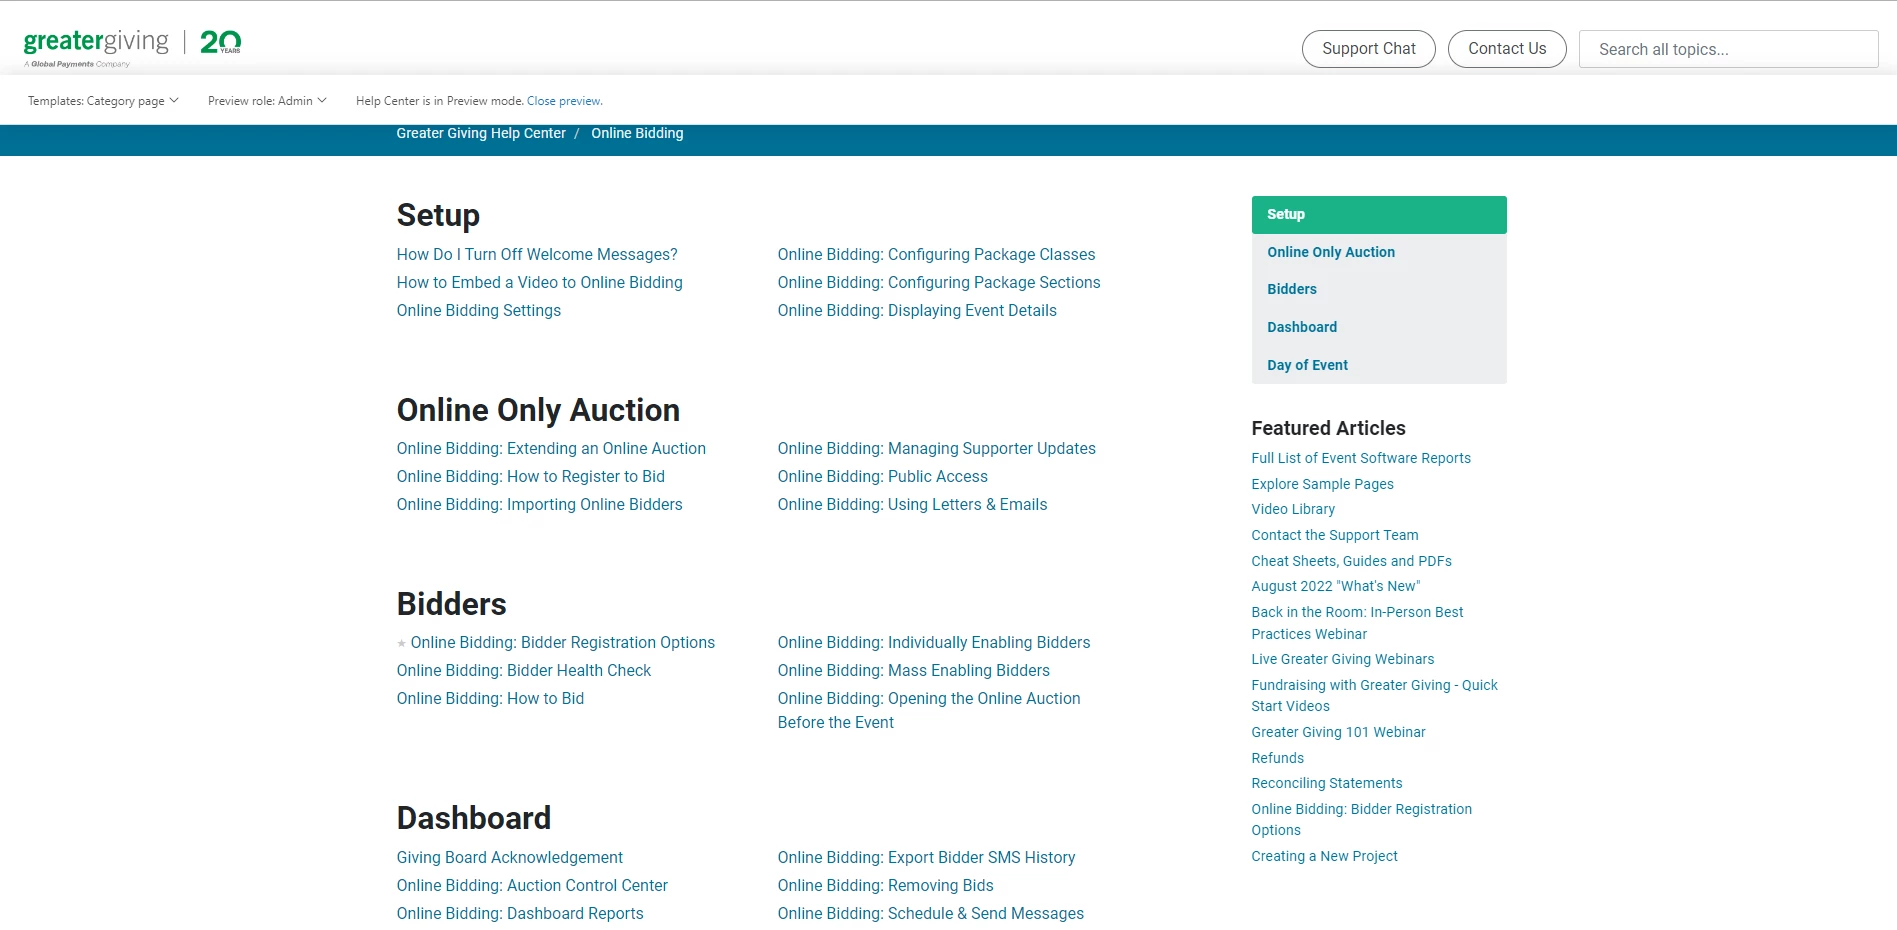Open Support Chat
Viewport: 1897px width, 930px height.
(1368, 49)
